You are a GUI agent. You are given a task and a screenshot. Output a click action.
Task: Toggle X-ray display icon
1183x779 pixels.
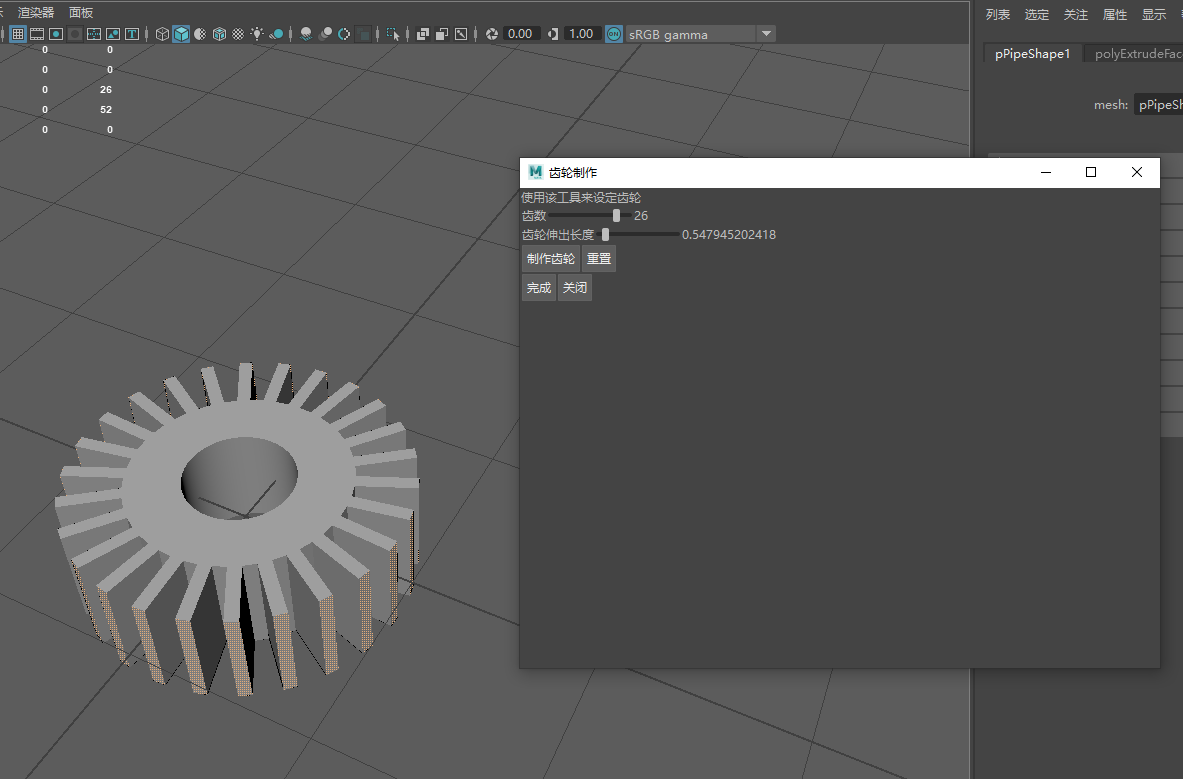pos(422,34)
